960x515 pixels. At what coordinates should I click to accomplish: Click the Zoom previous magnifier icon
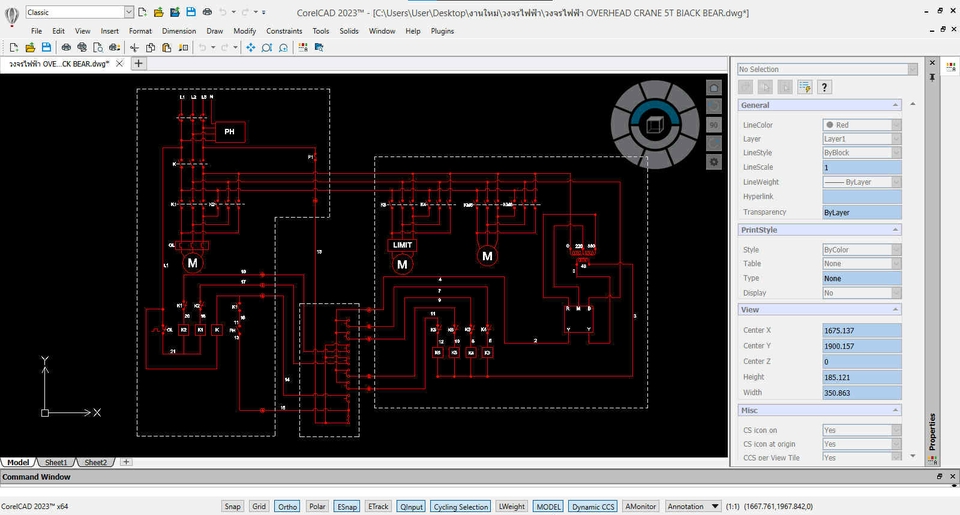point(283,47)
